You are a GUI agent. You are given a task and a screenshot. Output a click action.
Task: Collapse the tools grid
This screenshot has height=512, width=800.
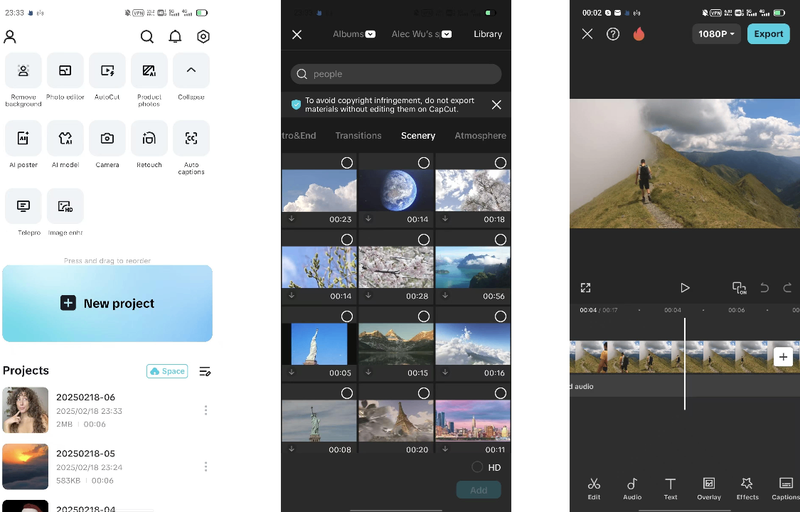(x=191, y=70)
